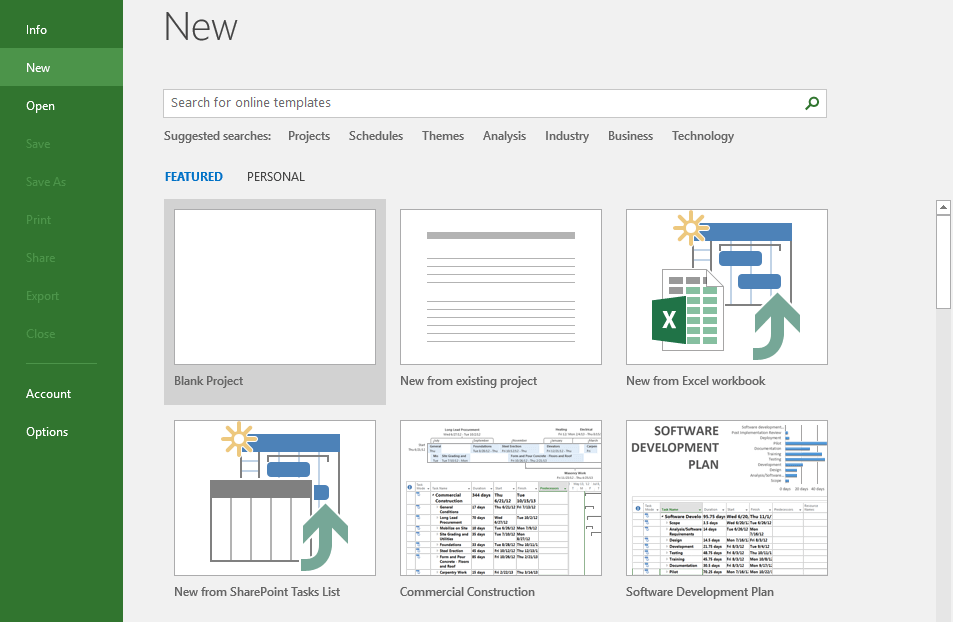Screen dimensions: 953x622
Task: Click the search magnifier icon
Action: (812, 103)
